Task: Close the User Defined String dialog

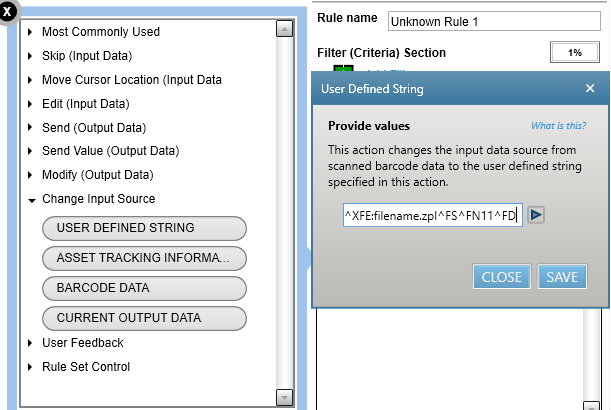Action: click(590, 88)
